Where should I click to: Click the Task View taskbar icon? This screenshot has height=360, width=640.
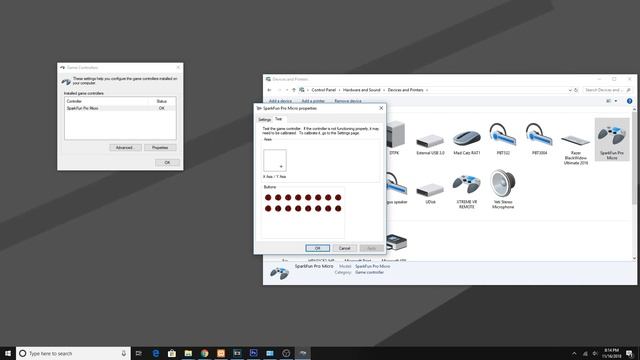click(139, 353)
